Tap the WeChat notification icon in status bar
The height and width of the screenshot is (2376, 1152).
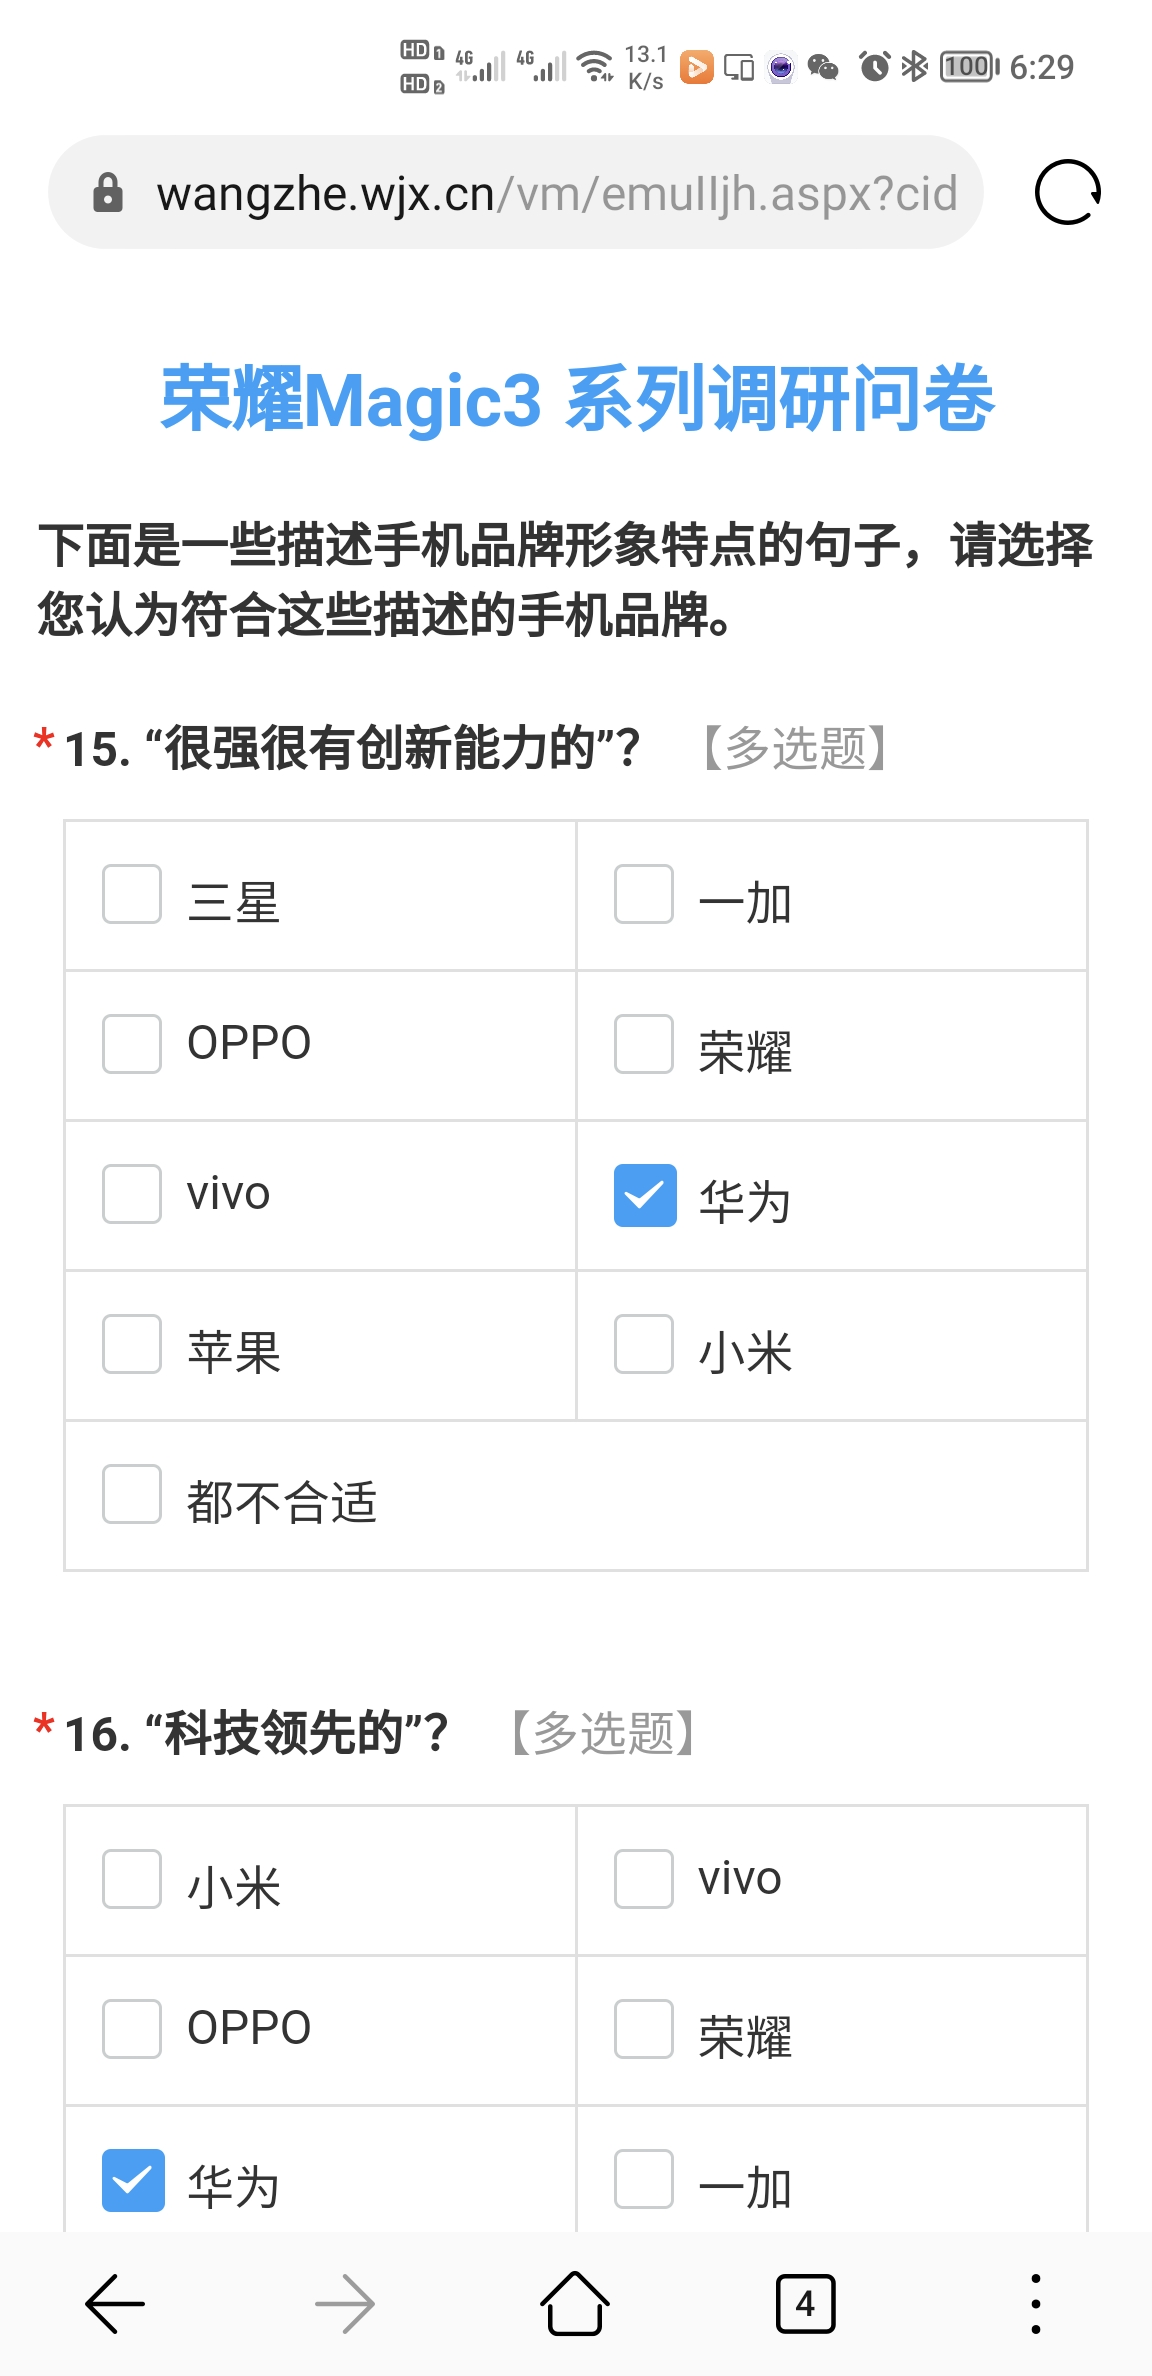(x=823, y=67)
